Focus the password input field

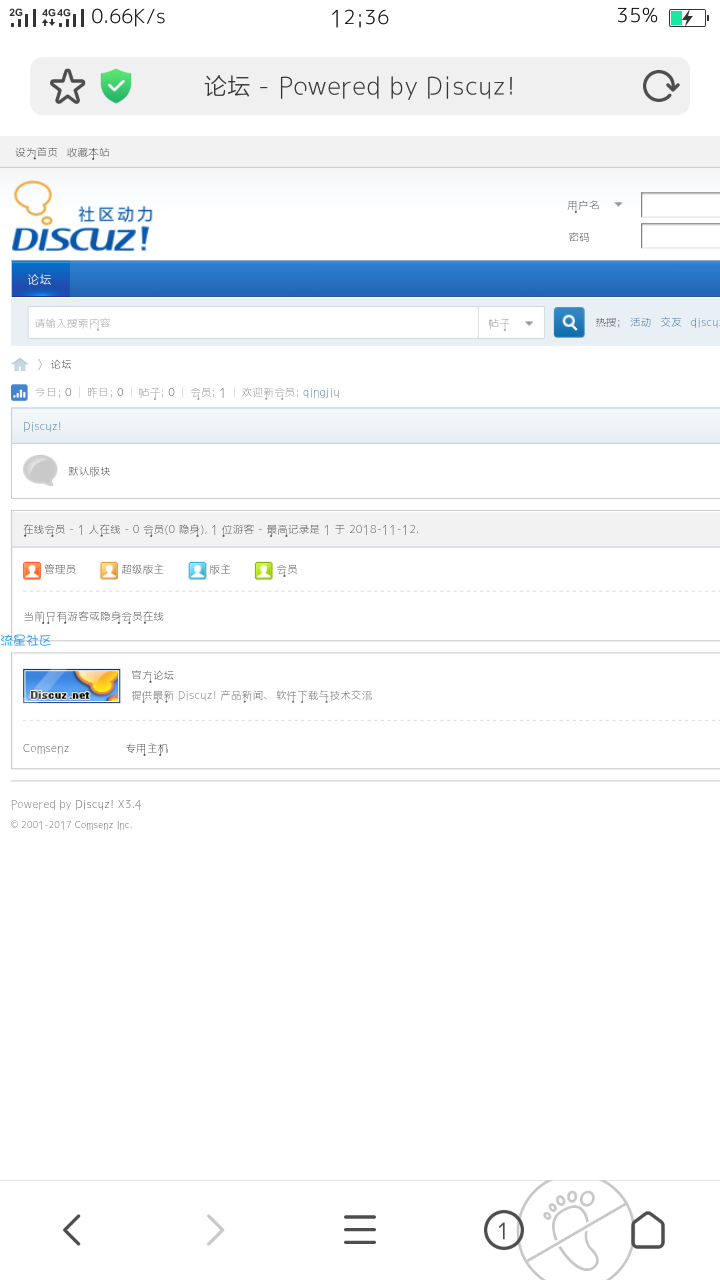point(680,236)
